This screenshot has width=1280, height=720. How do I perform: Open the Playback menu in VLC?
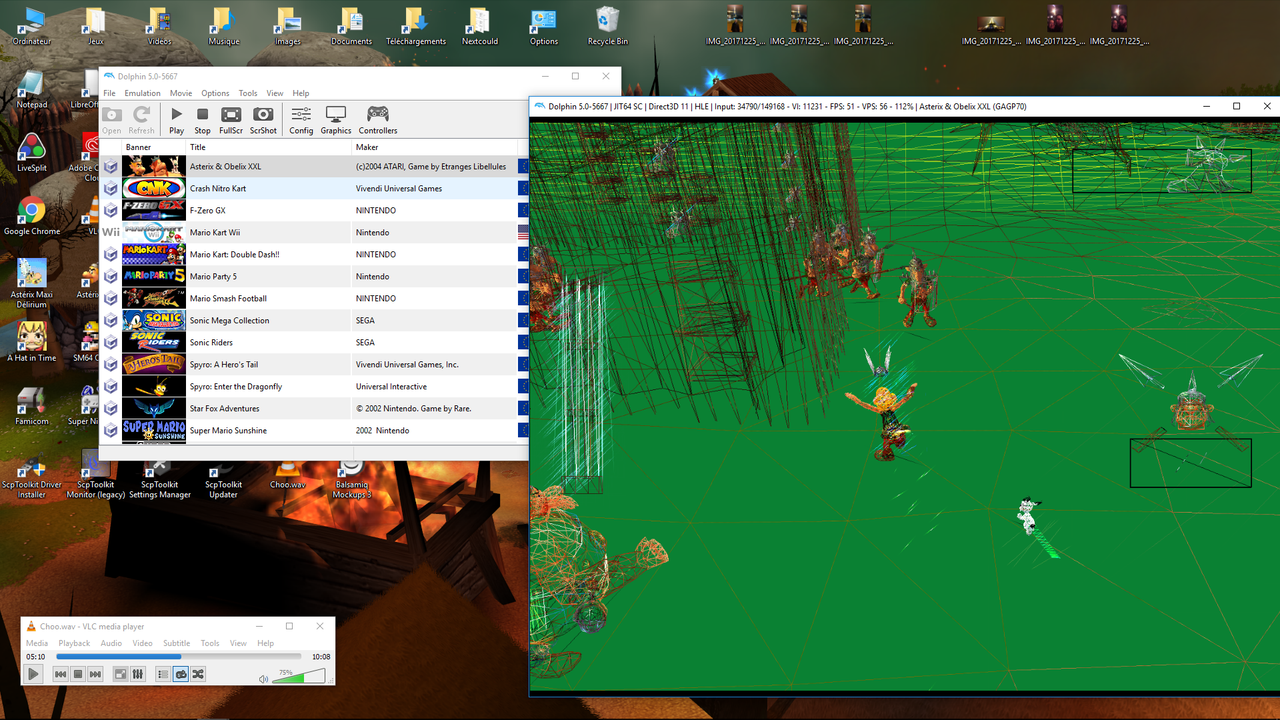74,643
